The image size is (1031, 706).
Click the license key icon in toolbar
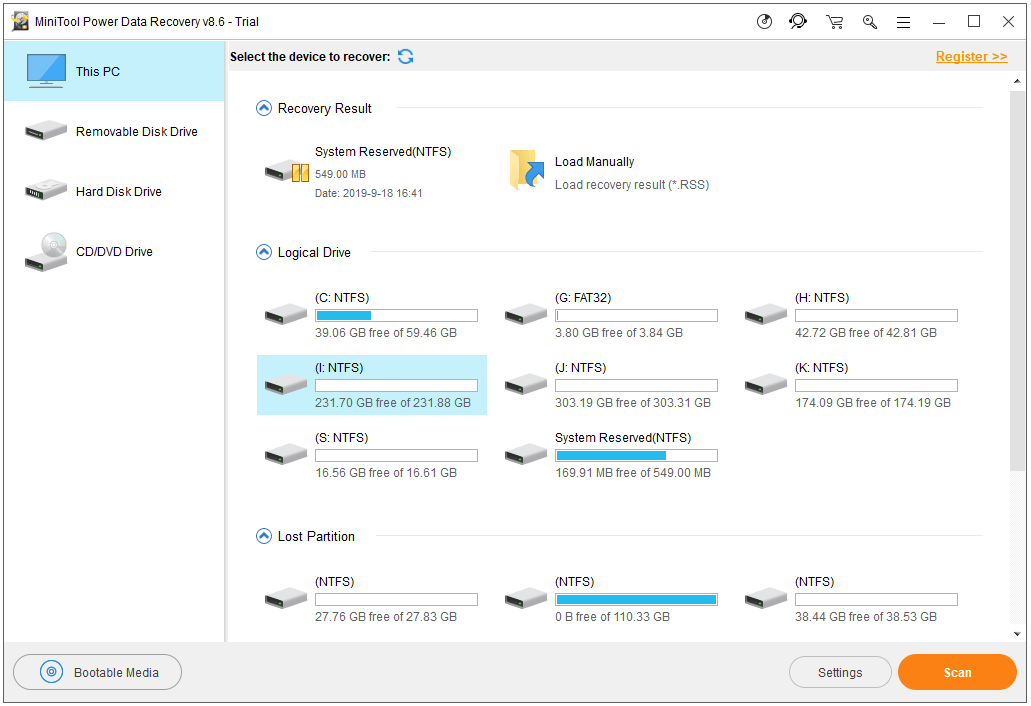[x=868, y=21]
